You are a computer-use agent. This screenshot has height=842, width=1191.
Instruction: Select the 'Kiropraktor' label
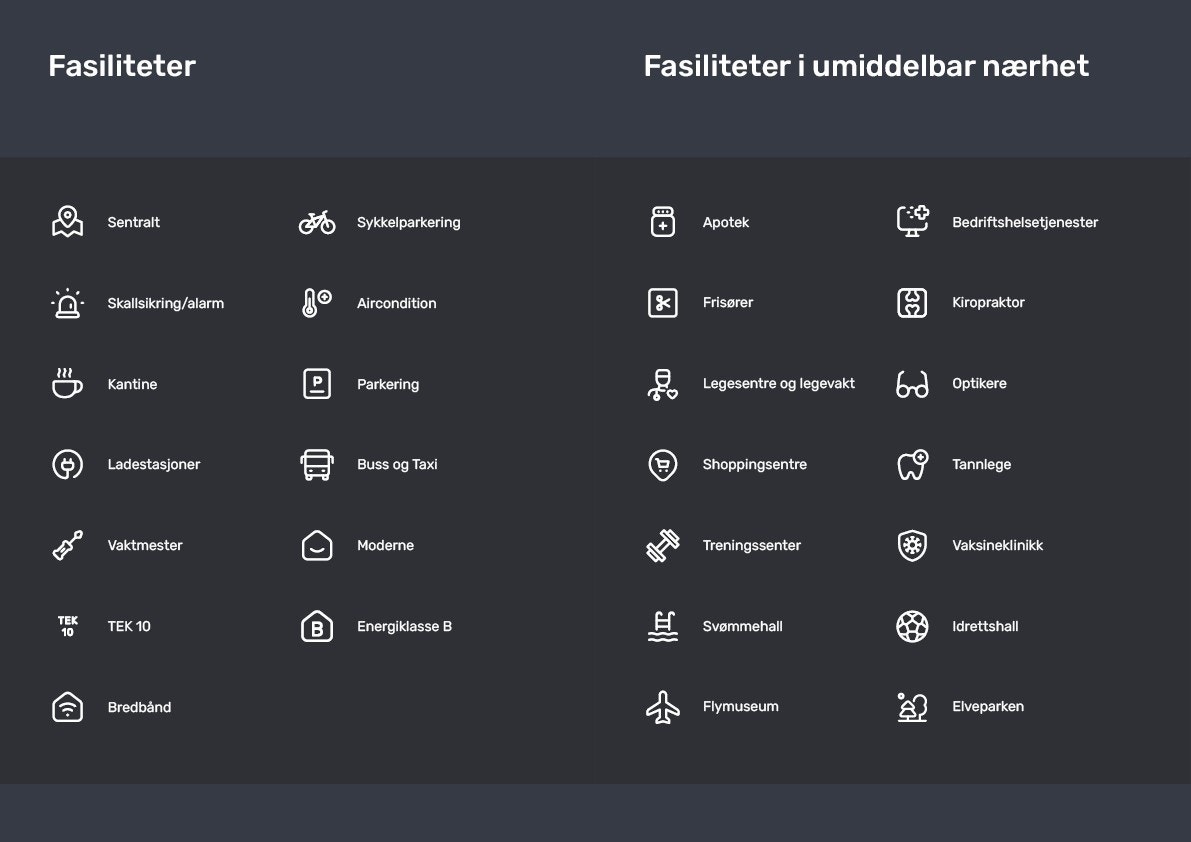(x=988, y=302)
